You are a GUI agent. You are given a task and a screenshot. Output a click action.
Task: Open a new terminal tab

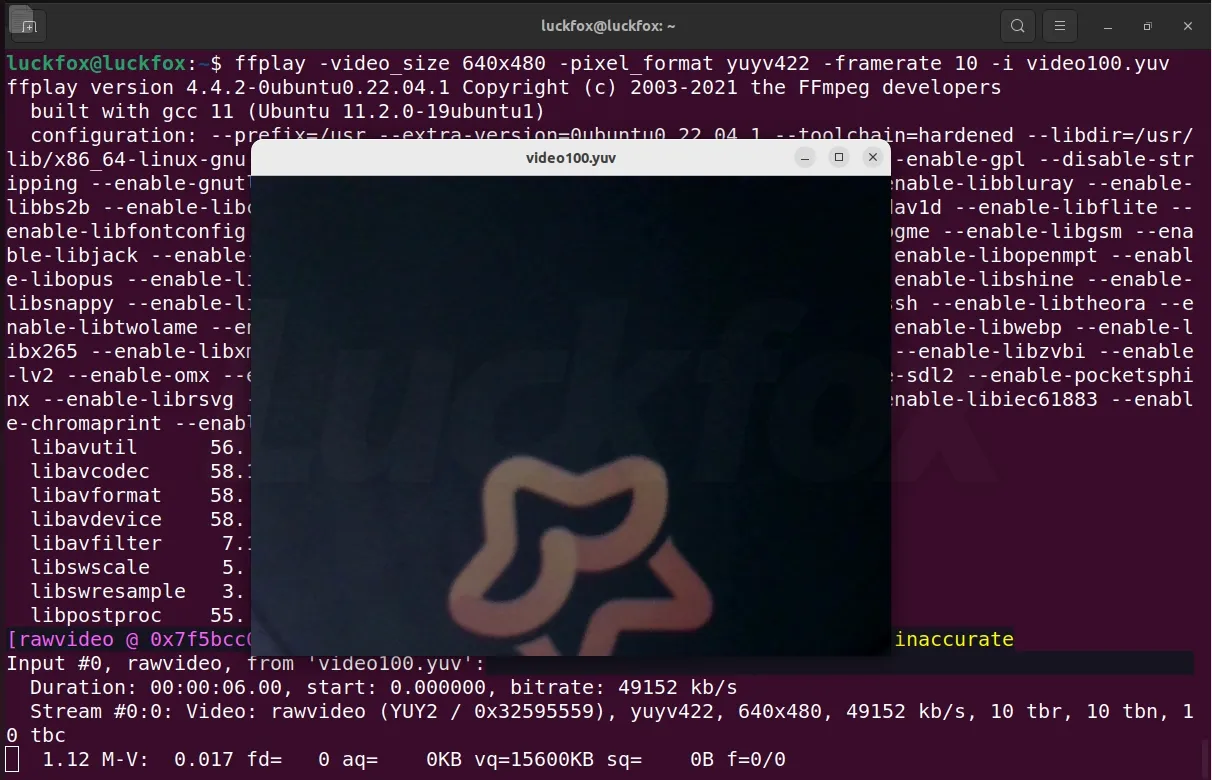tap(28, 26)
